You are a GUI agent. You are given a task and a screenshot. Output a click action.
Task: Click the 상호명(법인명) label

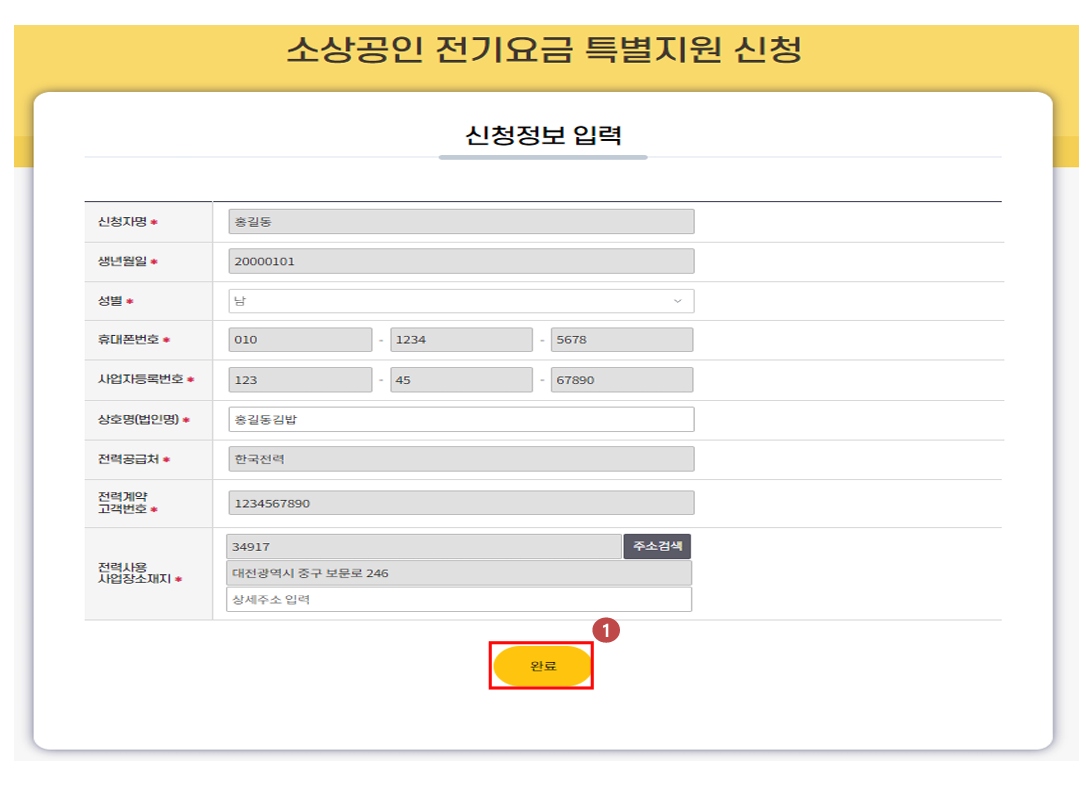(139, 419)
